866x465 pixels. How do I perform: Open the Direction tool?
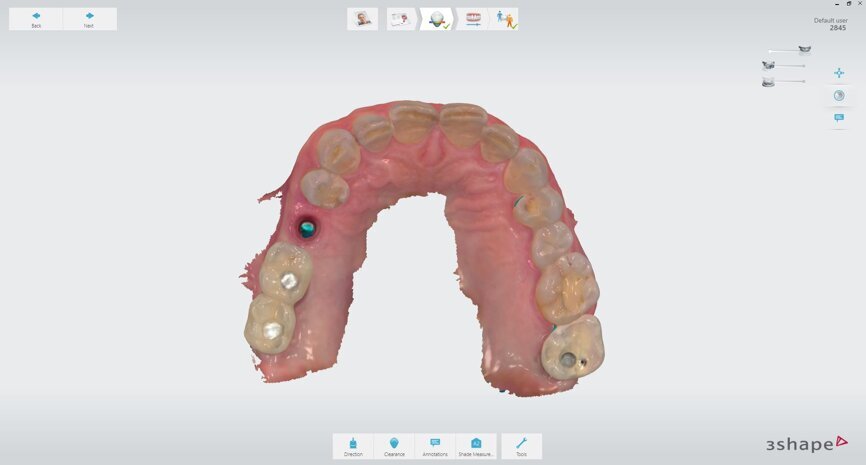click(x=353, y=446)
